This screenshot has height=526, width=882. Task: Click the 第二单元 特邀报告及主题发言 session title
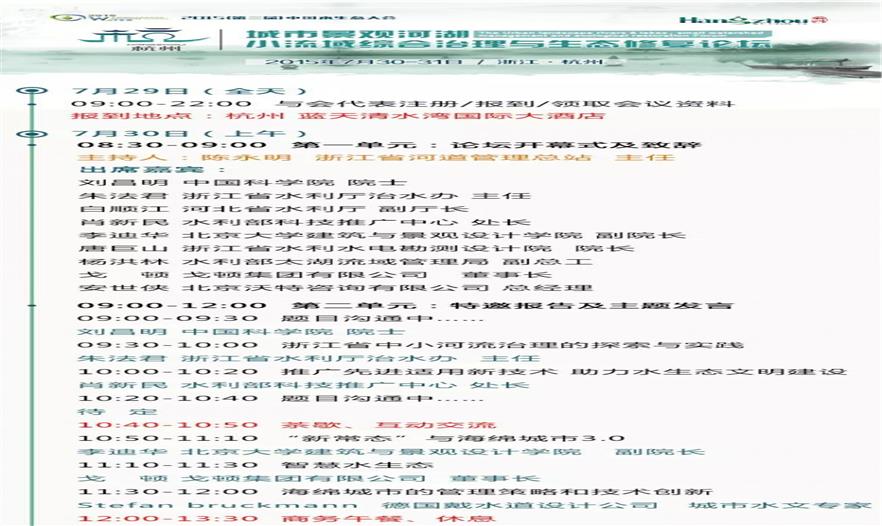tap(406, 304)
